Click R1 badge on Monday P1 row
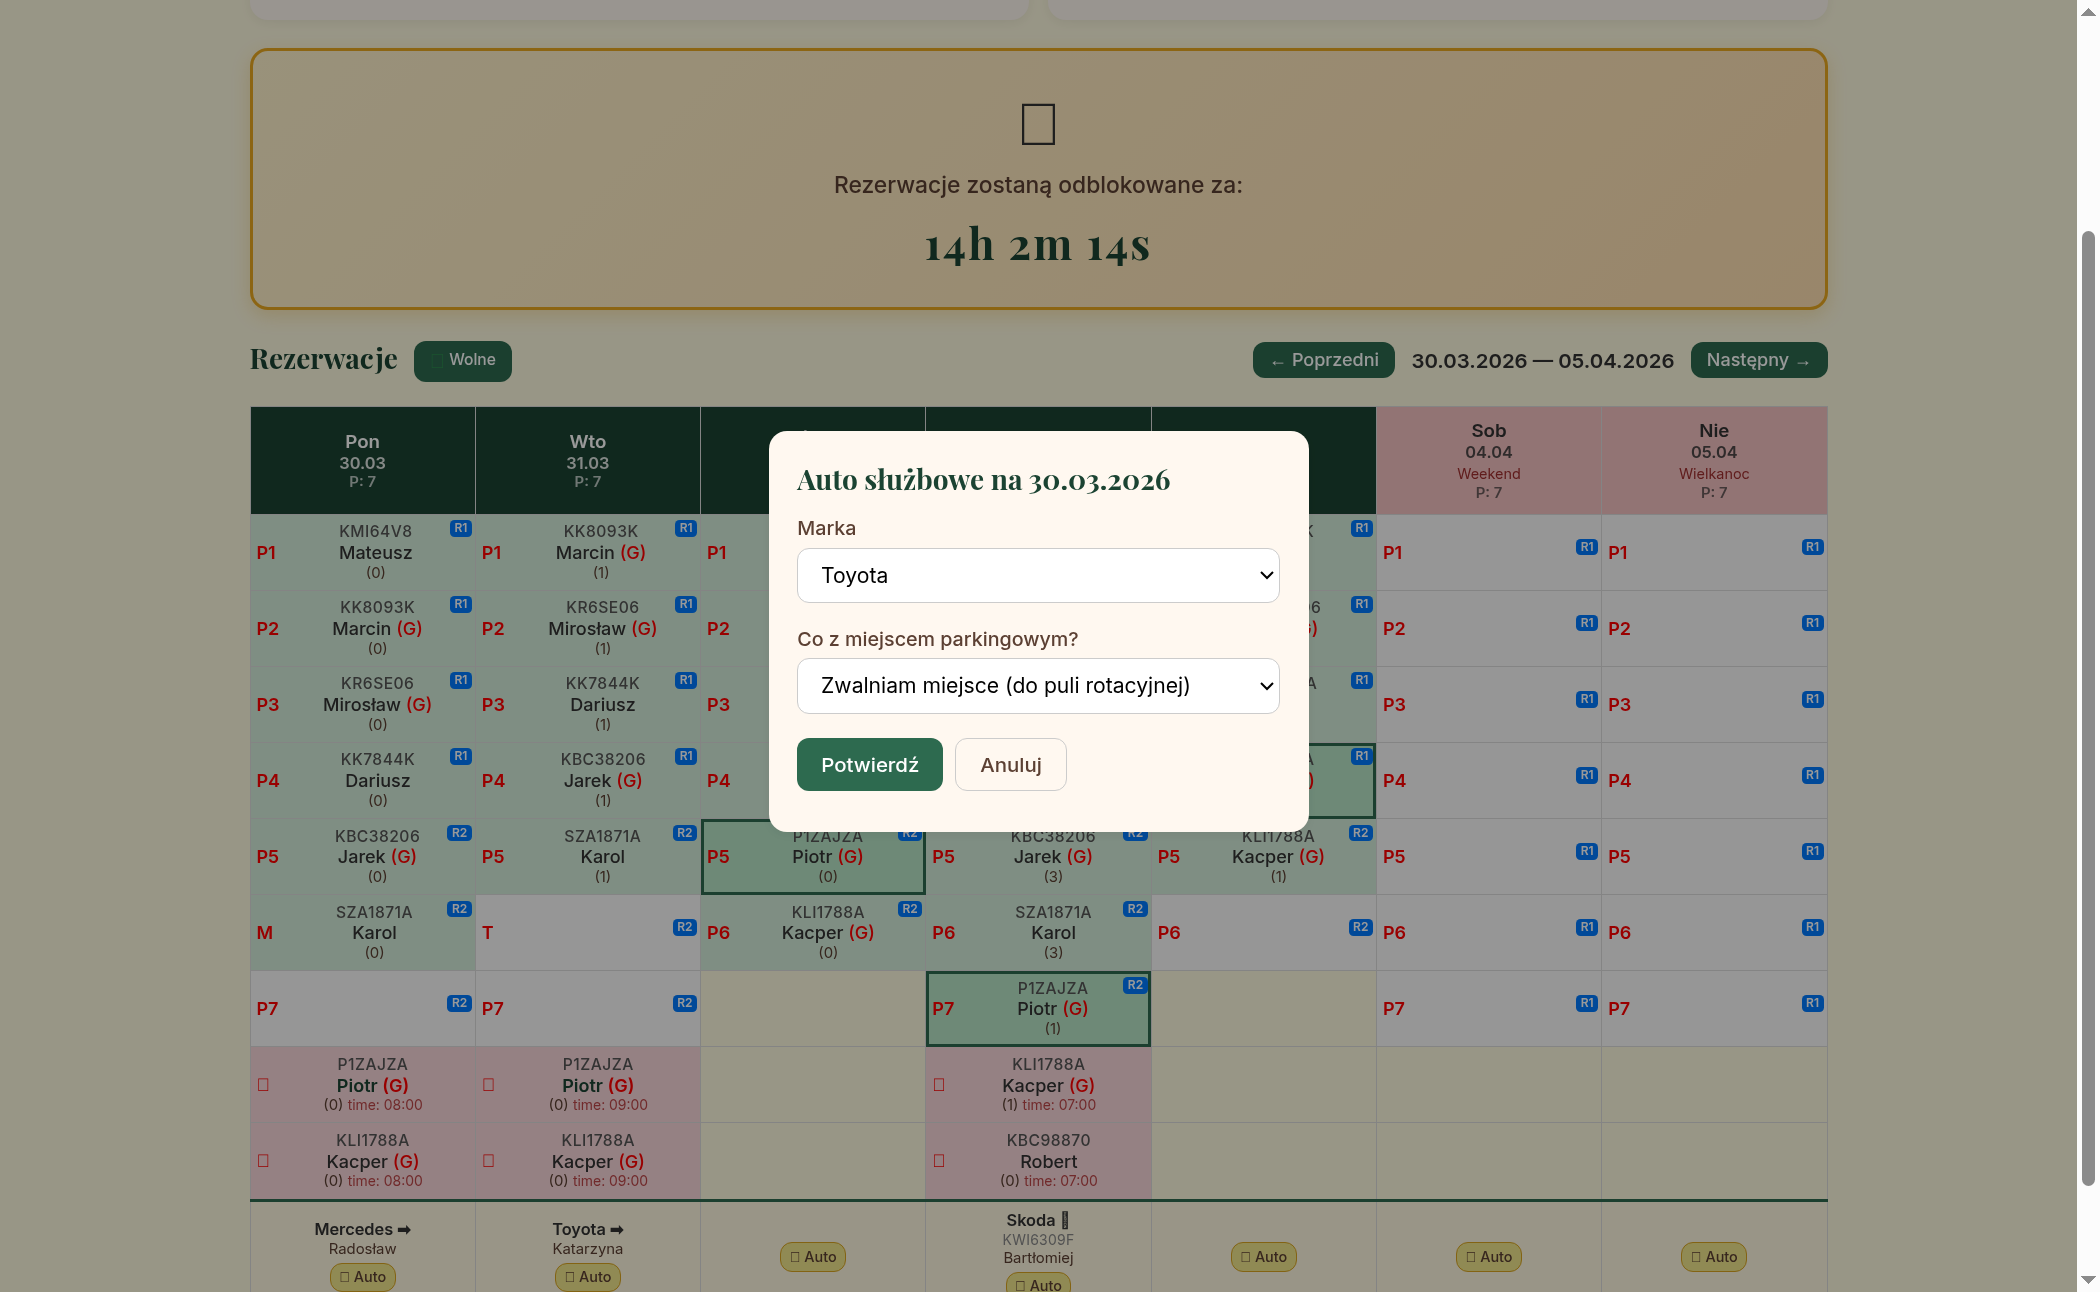The width and height of the screenshot is (2100, 1292). tap(460, 528)
